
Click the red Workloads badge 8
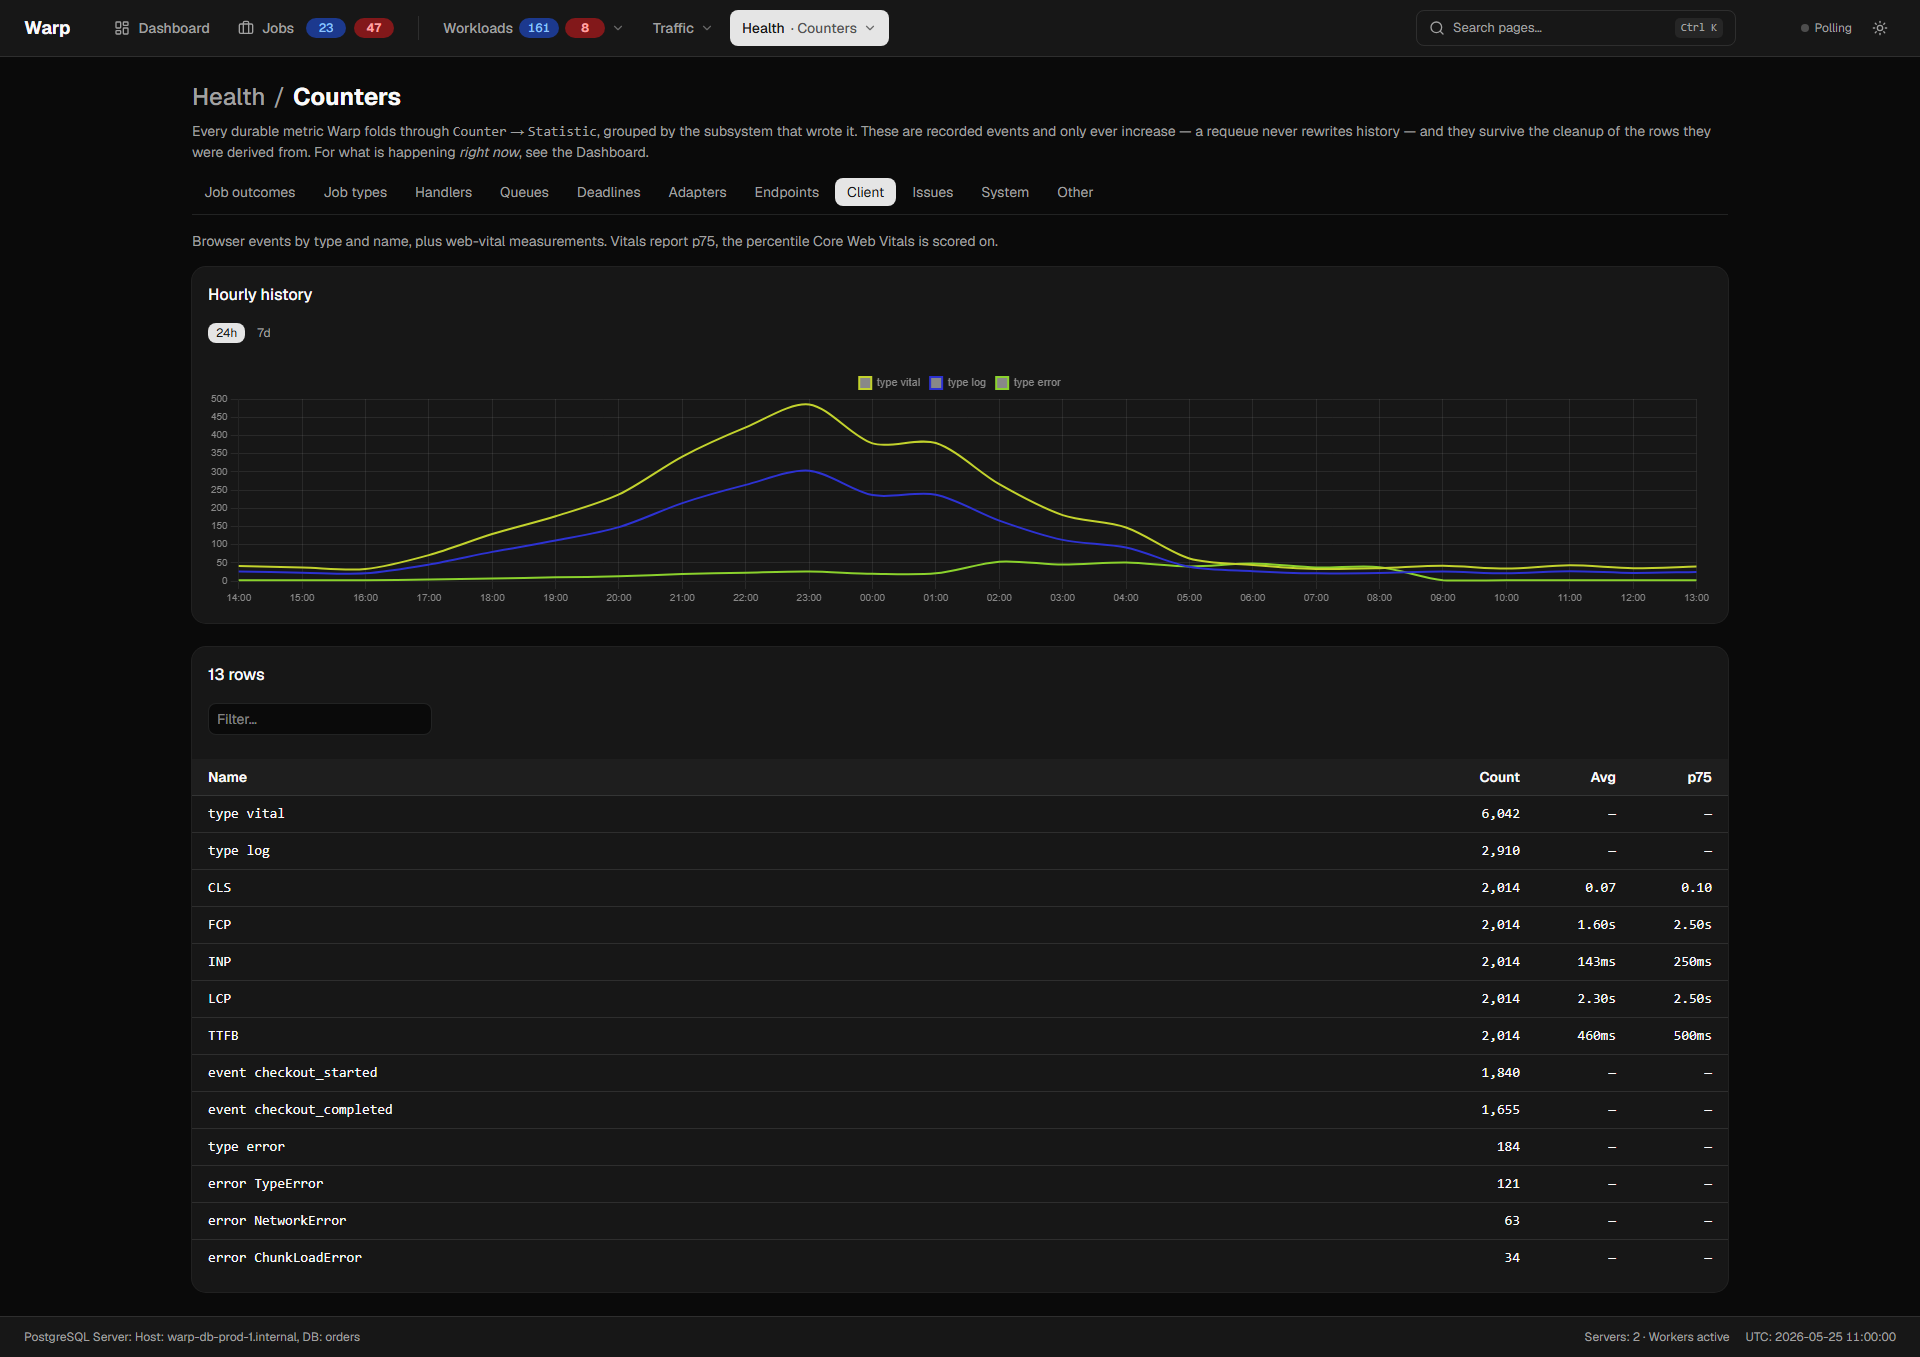coord(585,28)
